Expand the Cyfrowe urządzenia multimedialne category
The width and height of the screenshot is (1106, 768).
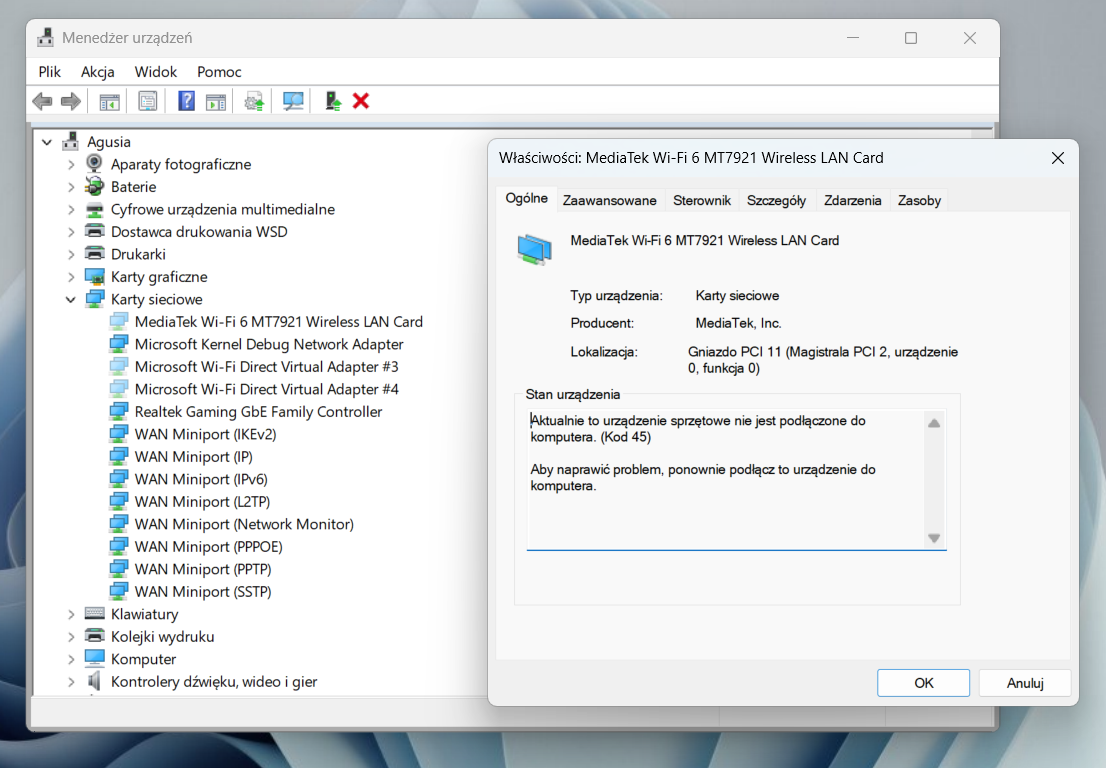tap(71, 209)
